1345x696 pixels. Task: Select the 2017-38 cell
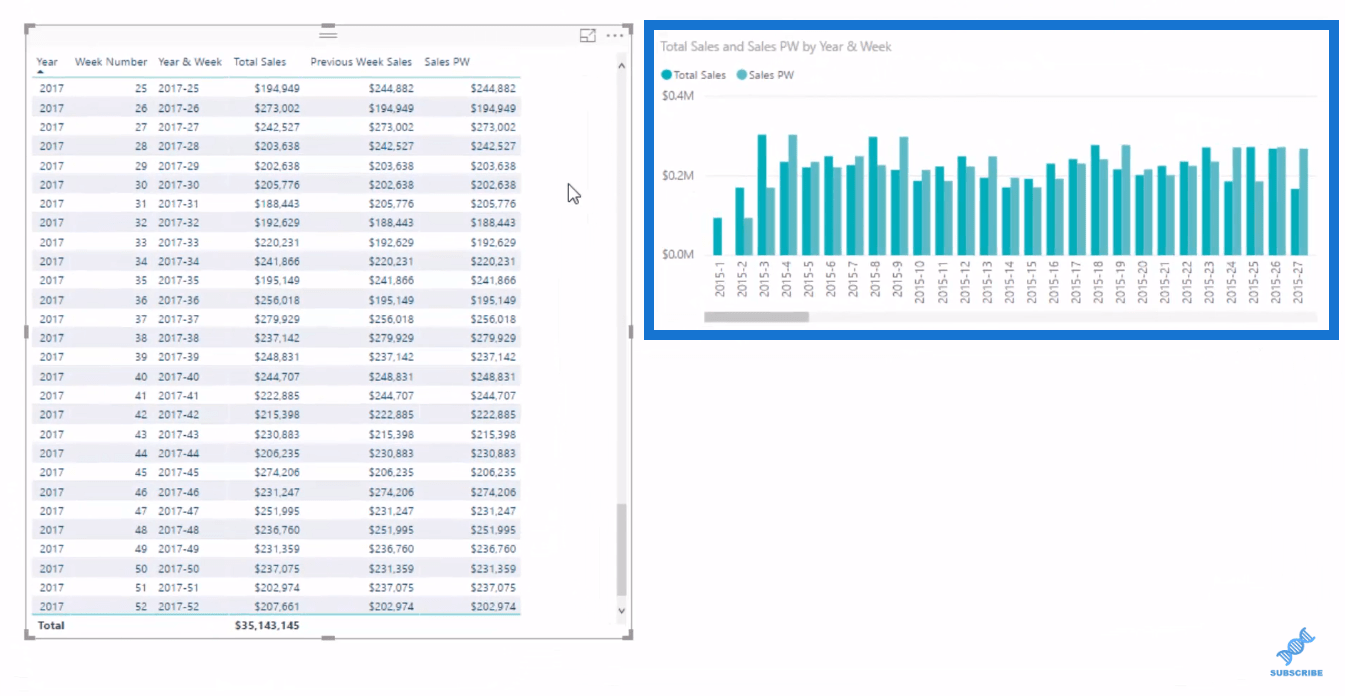(178, 338)
